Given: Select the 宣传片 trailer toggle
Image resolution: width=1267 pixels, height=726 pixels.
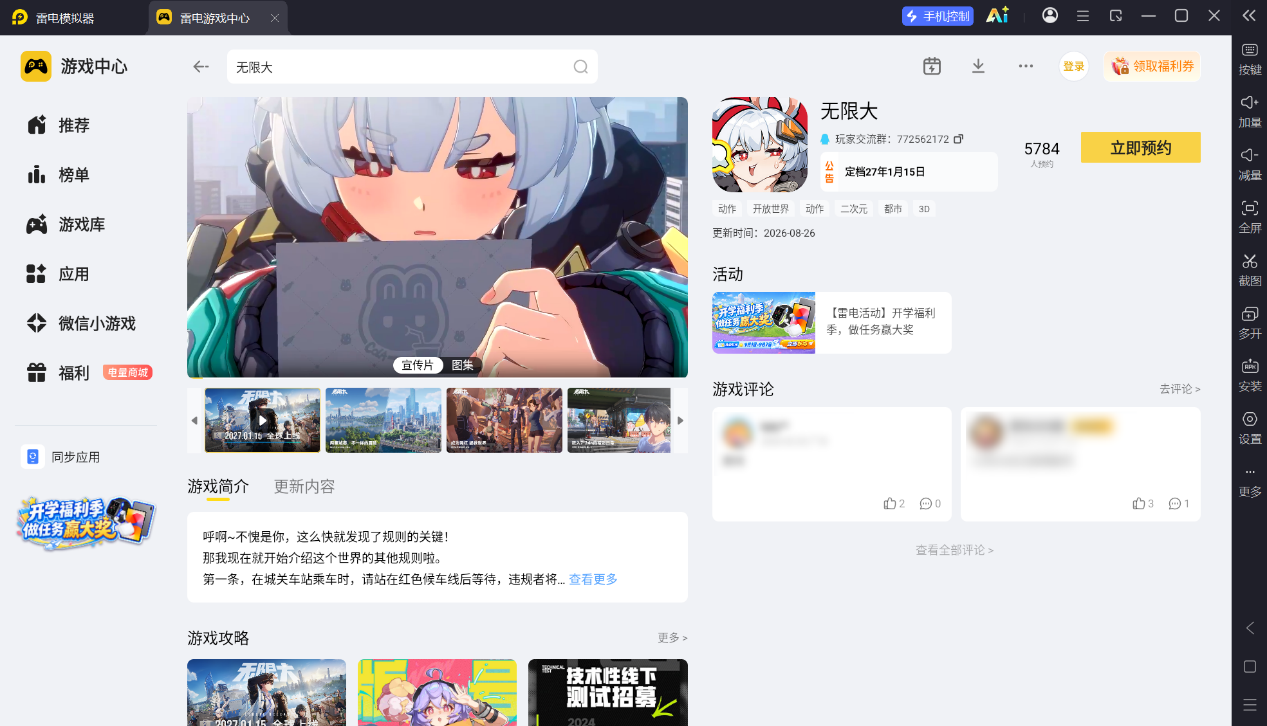Looking at the screenshot, I should pos(418,365).
